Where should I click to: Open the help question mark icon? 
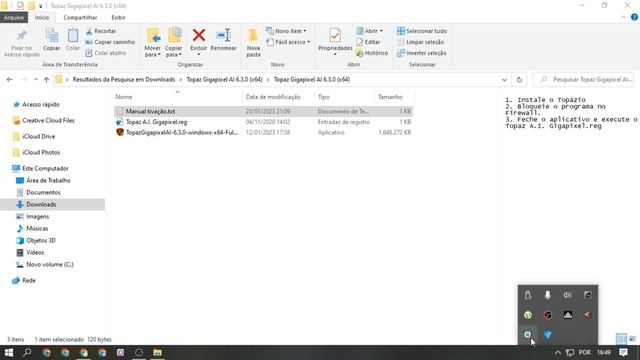click(x=634, y=17)
